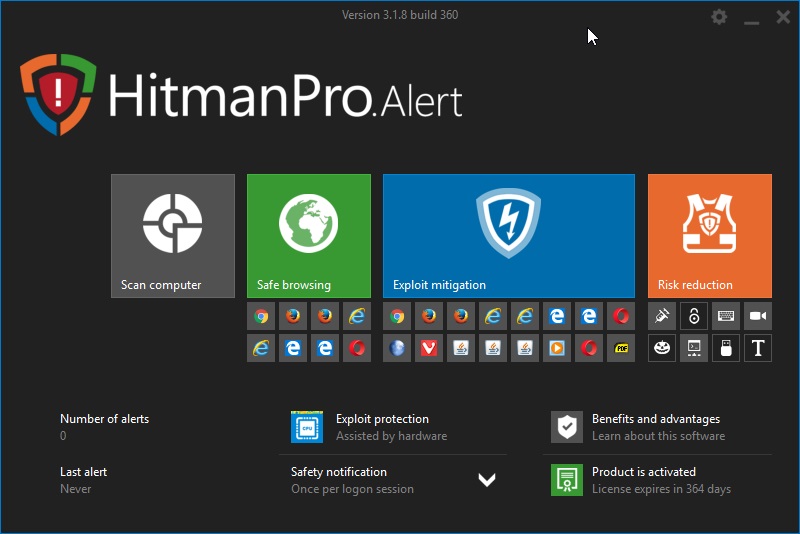Viewport: 800px width, 534px height.
Task: Click the Number of alerts label
Action: (x=105, y=419)
